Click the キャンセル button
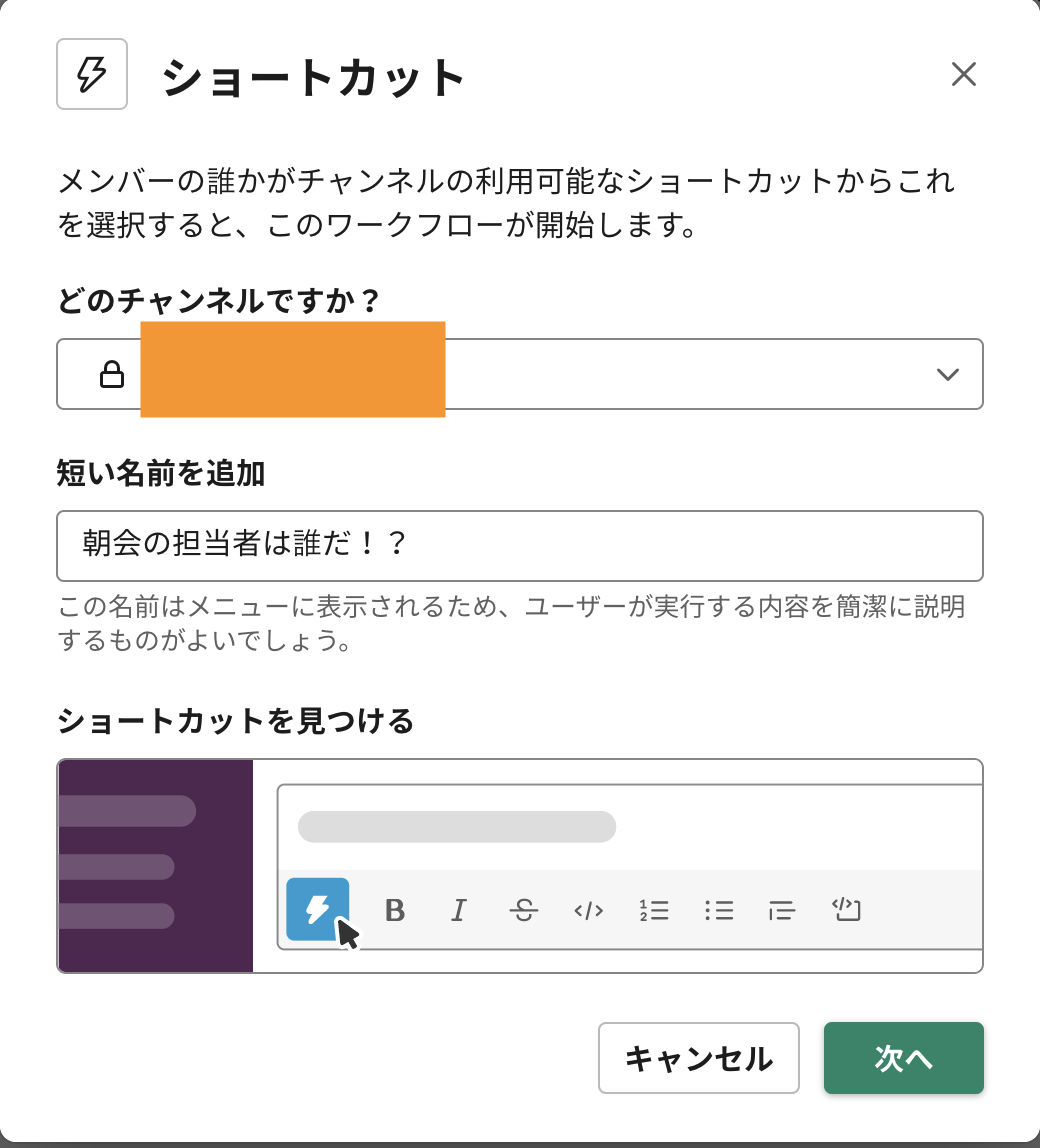 (698, 1058)
